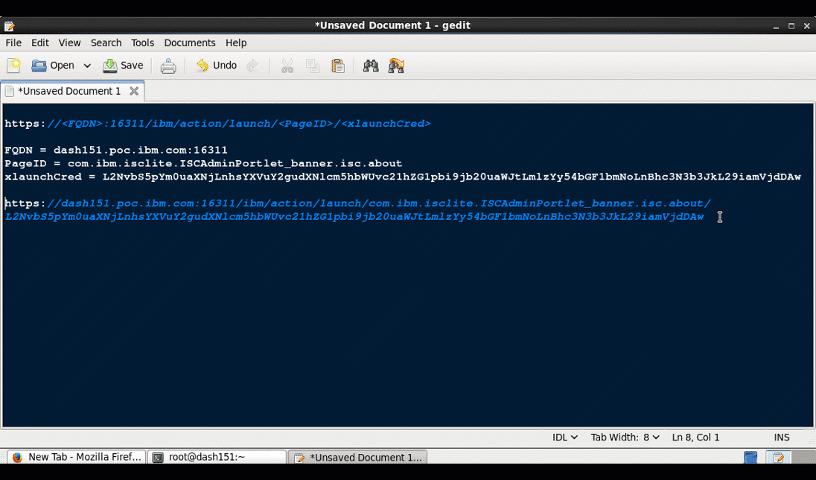Open the Tools menu
The height and width of the screenshot is (480, 816).
(x=143, y=43)
